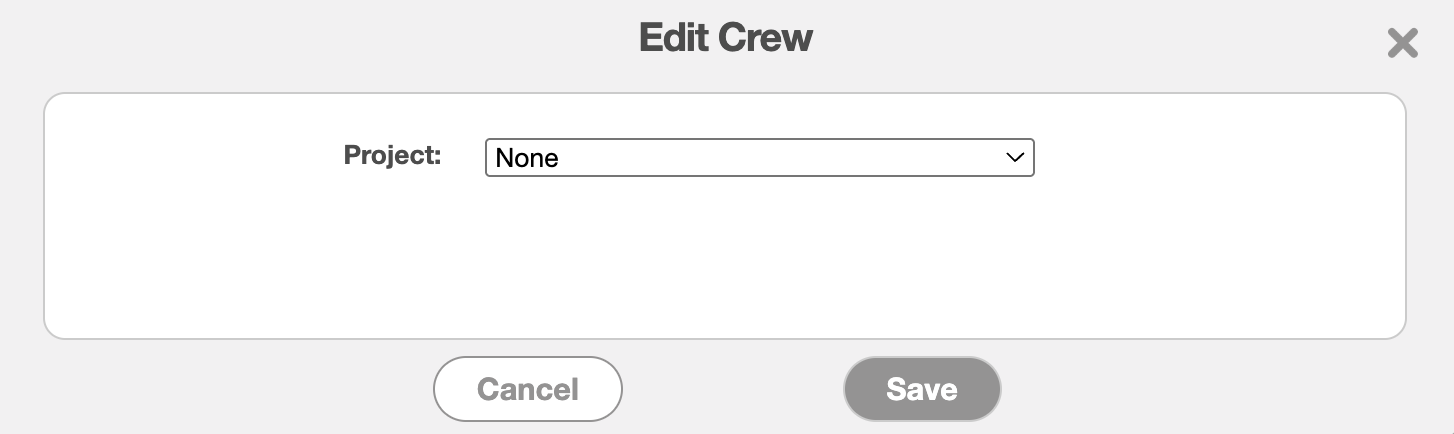Screen dimensions: 1454x434
Task: Expand the Project chevron arrow
Action: tap(1015, 157)
